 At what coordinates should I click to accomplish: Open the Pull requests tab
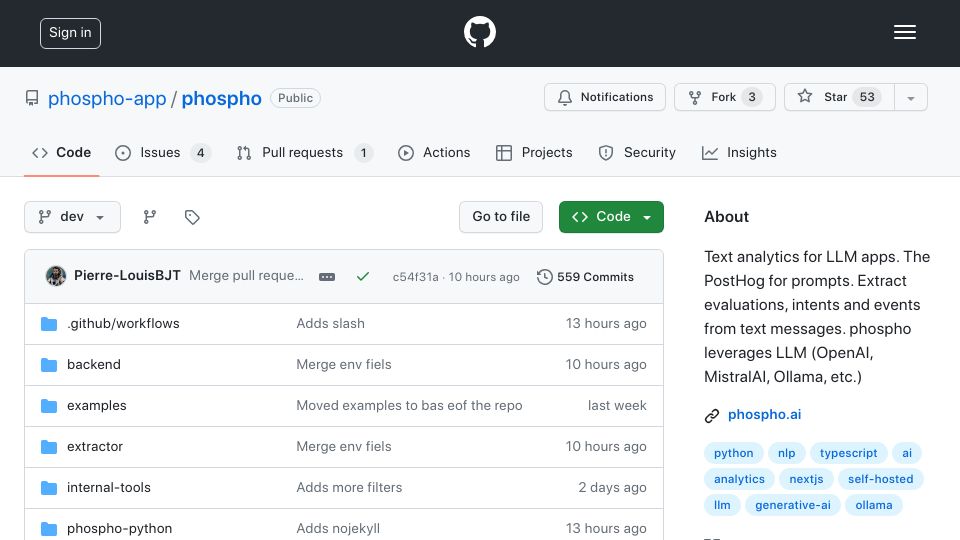(x=304, y=152)
